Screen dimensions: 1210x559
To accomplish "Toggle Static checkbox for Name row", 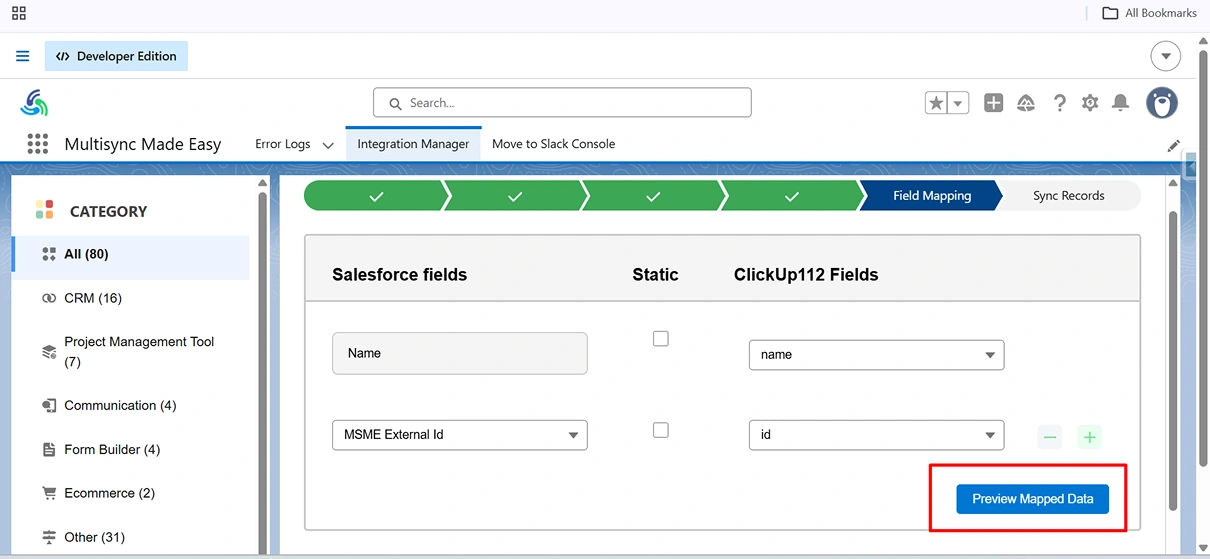I will pyautogui.click(x=660, y=339).
